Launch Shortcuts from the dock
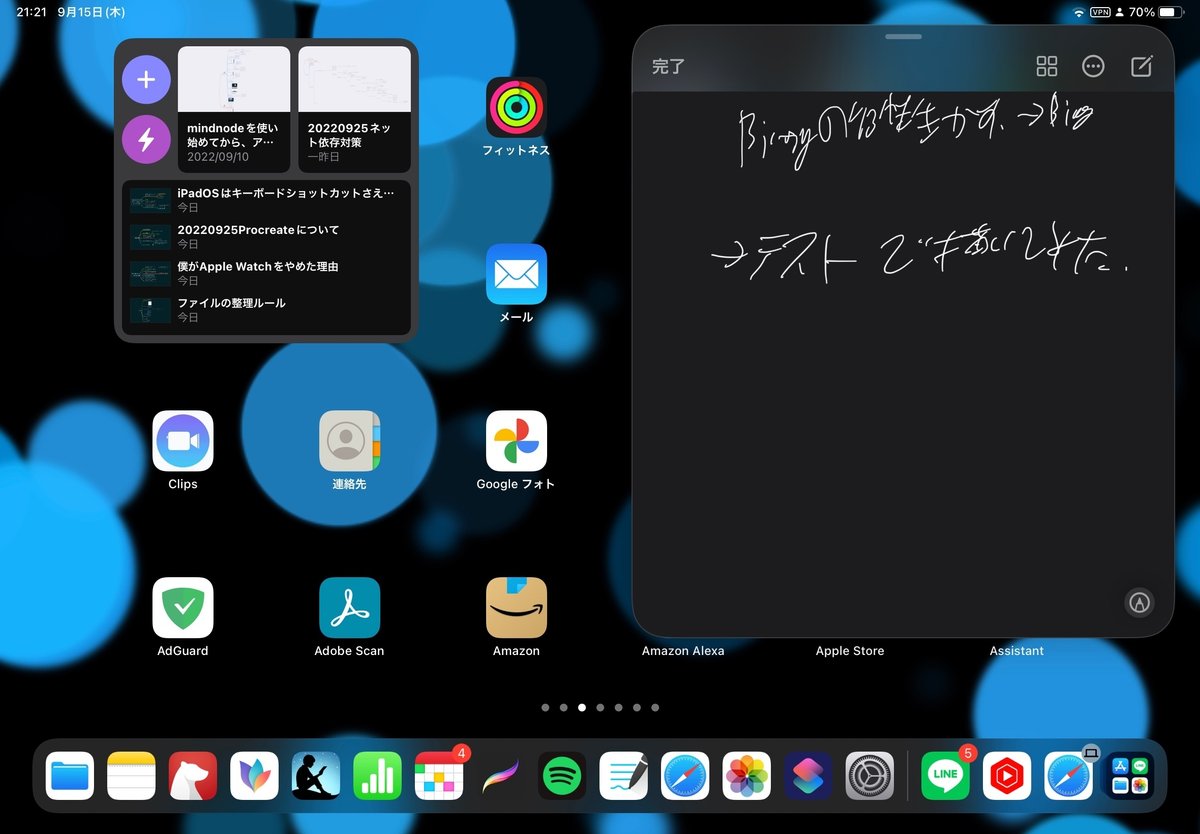 tap(808, 776)
